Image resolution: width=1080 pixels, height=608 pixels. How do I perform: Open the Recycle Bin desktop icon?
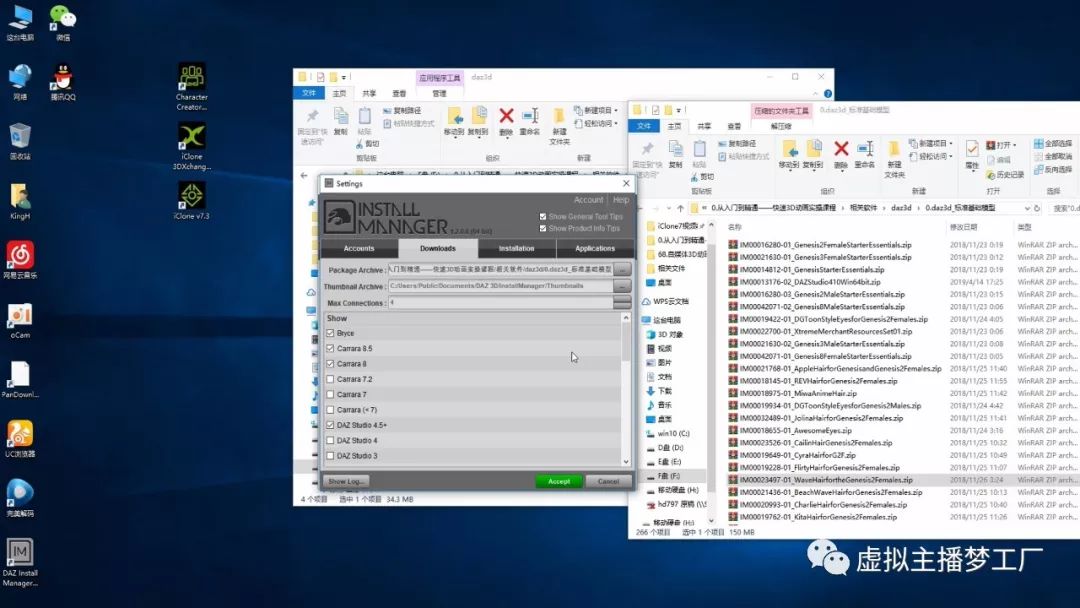[x=20, y=141]
